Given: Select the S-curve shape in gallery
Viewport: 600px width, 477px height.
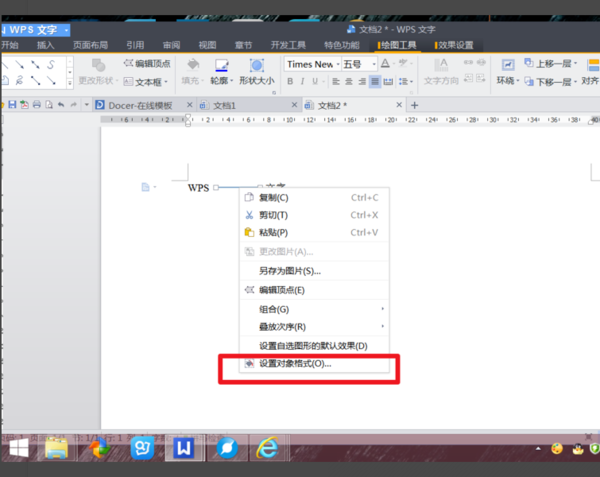Looking at the screenshot, I should (x=51, y=65).
